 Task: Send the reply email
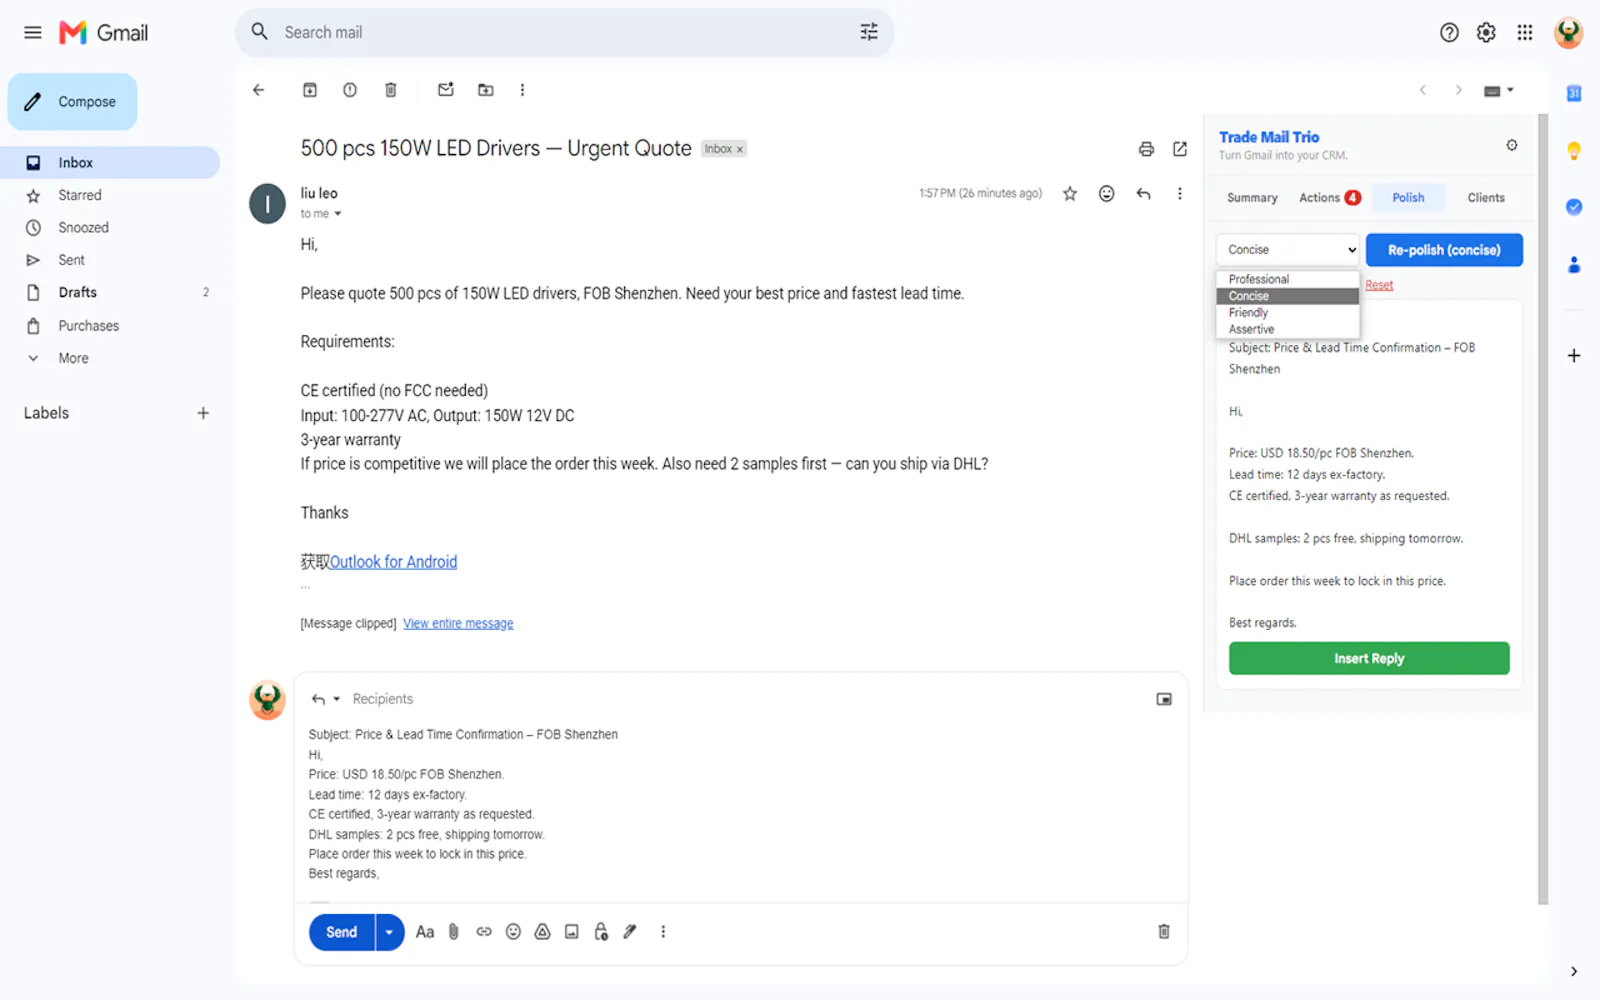(341, 932)
